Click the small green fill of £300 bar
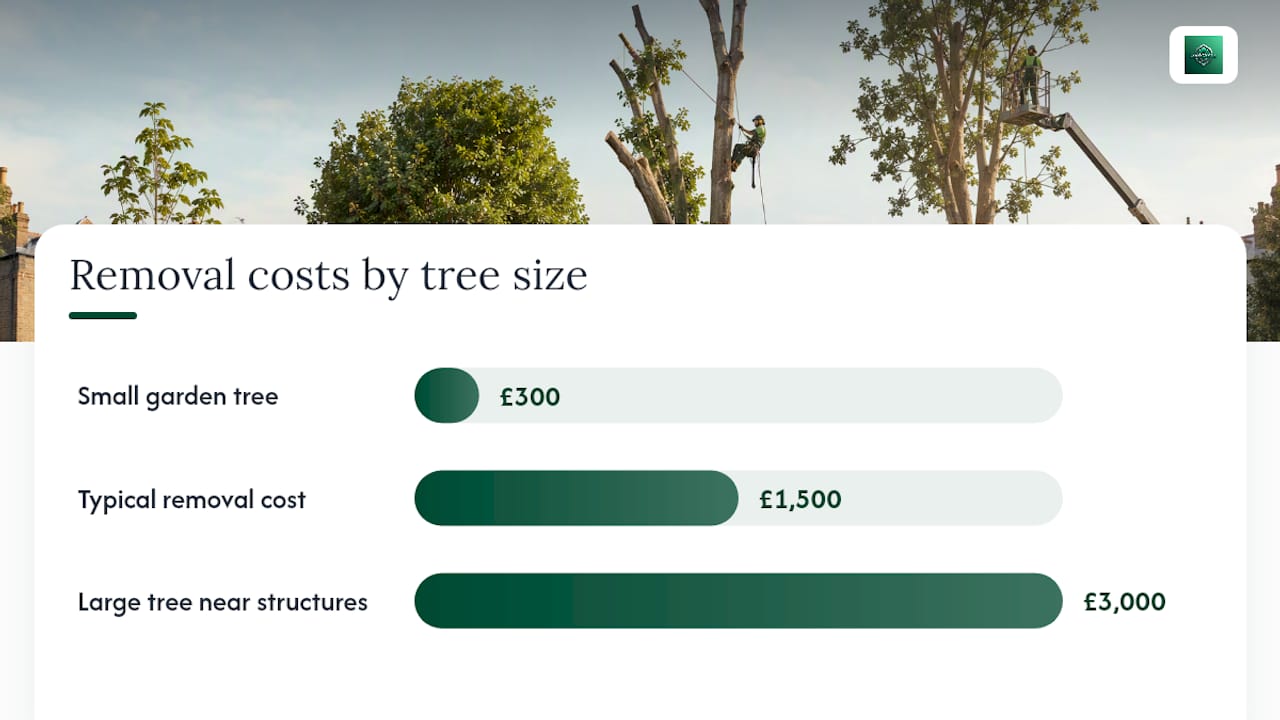The height and width of the screenshot is (720, 1280). tap(447, 395)
